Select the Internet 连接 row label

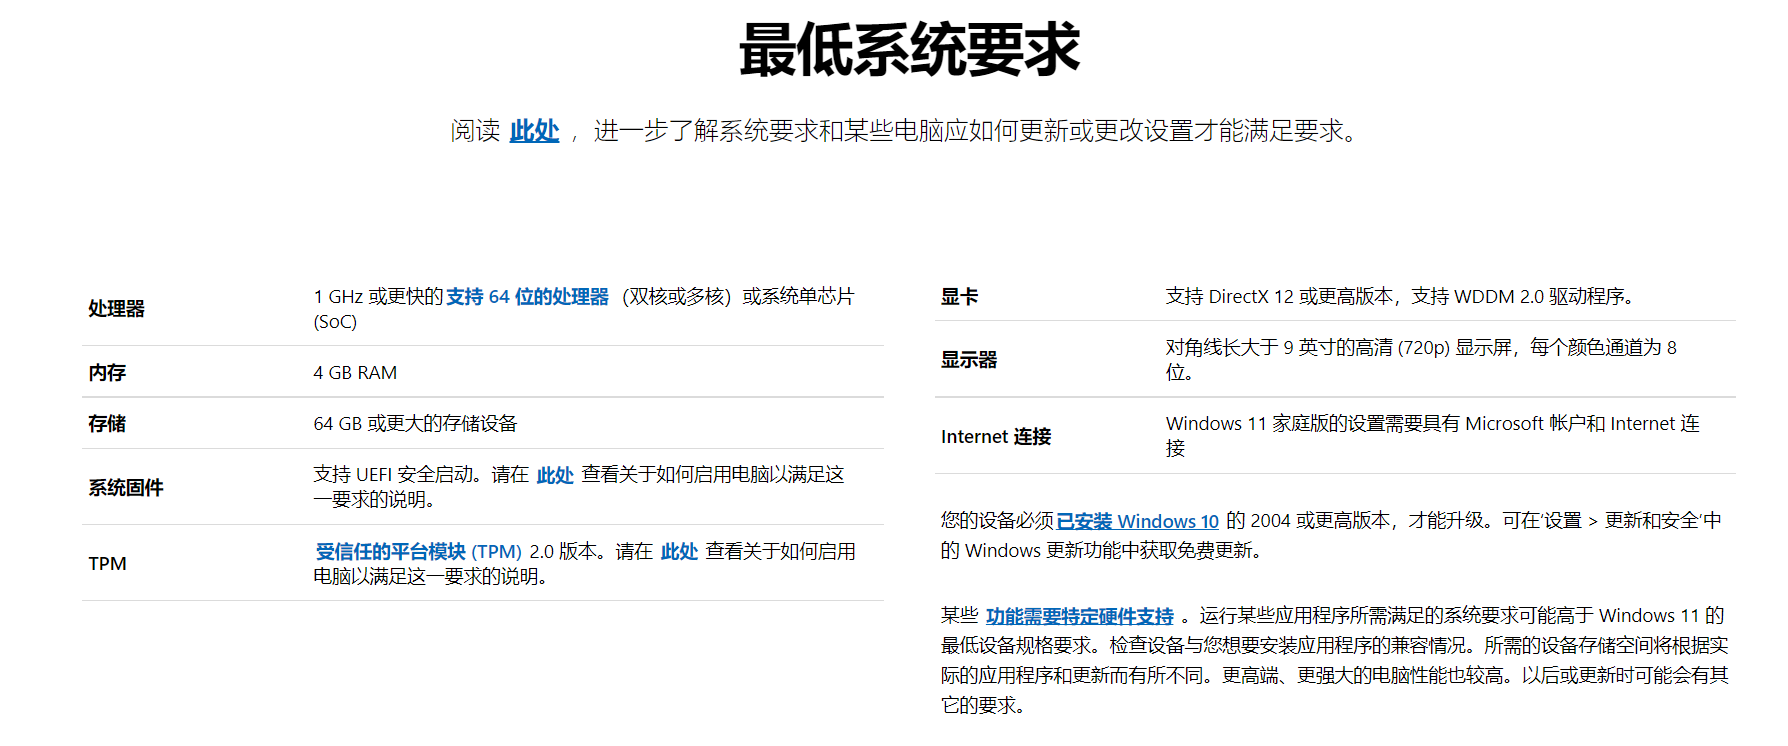click(x=996, y=437)
